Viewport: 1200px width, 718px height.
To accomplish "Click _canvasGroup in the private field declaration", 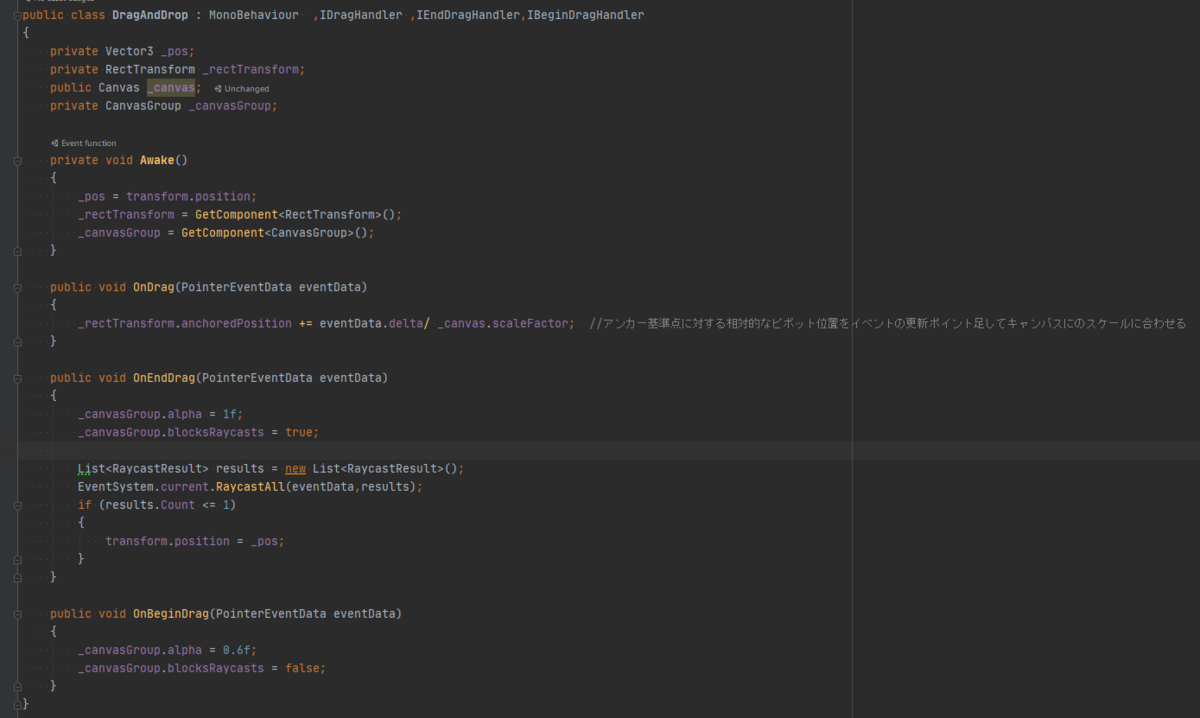I will tap(229, 106).
